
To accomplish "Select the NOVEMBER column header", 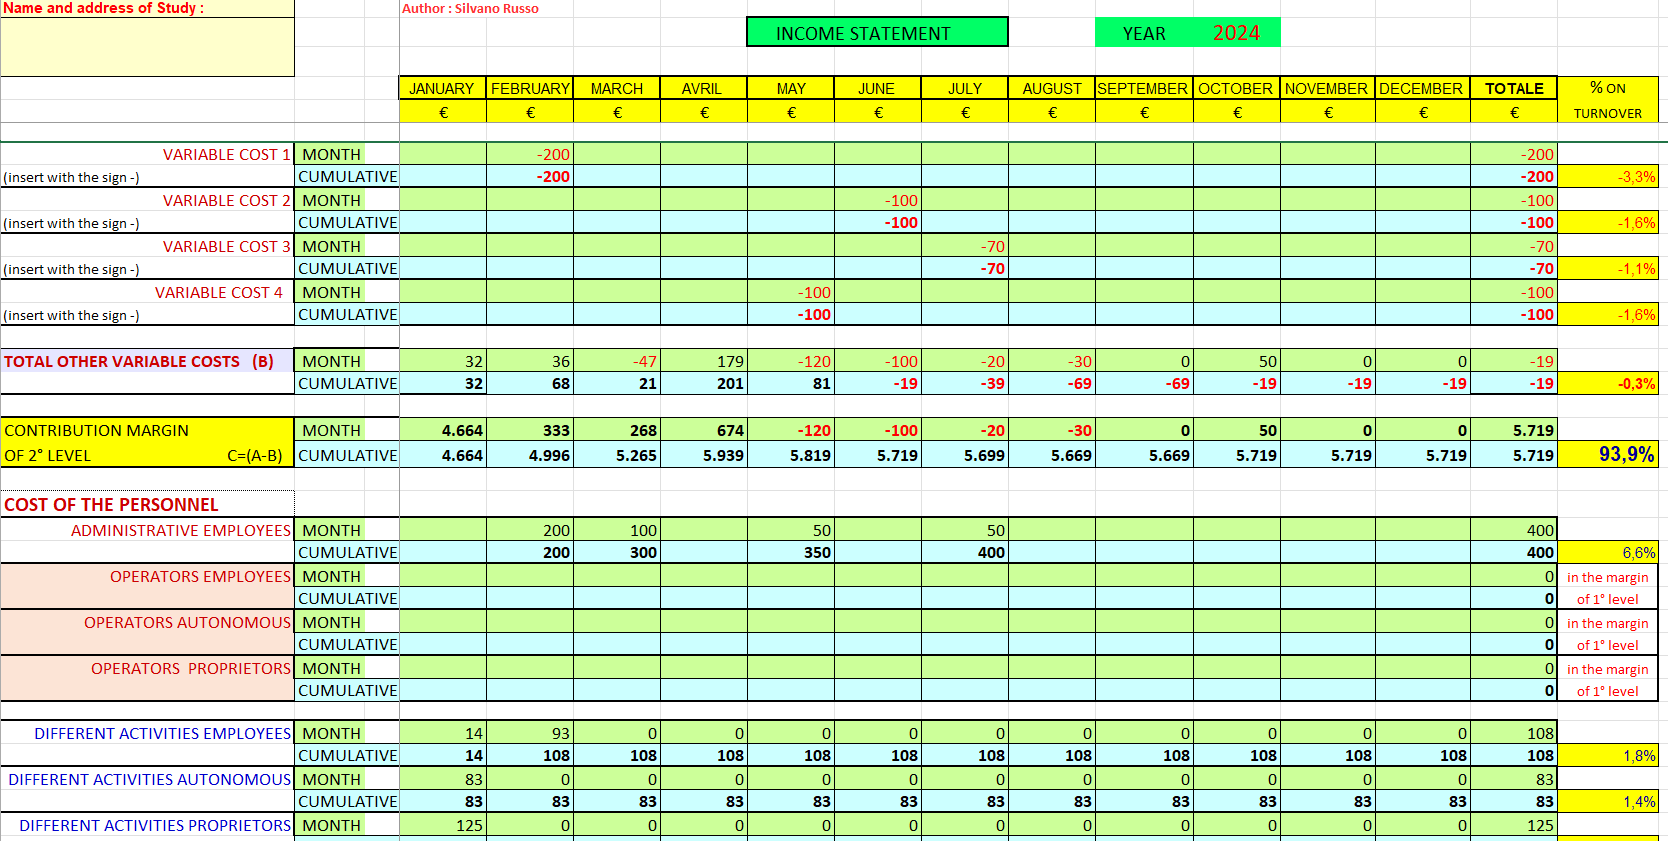I will coord(1328,88).
